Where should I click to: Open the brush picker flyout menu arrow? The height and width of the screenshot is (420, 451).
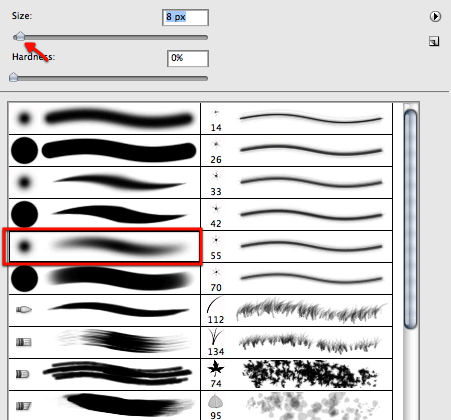(435, 16)
